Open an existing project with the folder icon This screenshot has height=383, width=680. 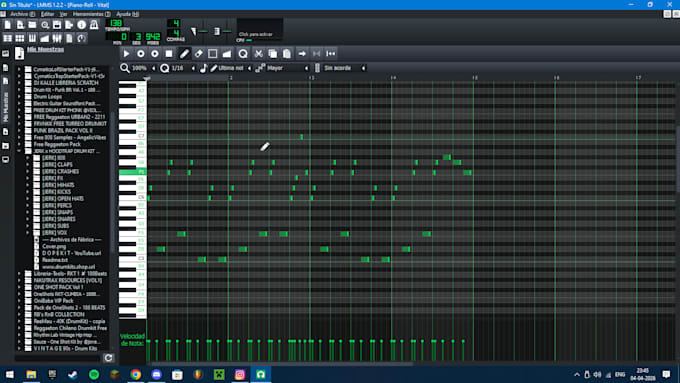coord(32,25)
